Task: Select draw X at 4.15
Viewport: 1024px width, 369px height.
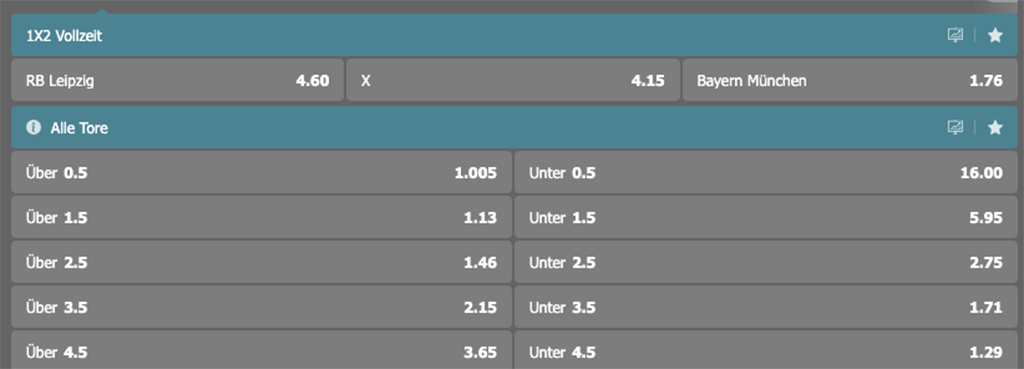Action: pos(513,81)
